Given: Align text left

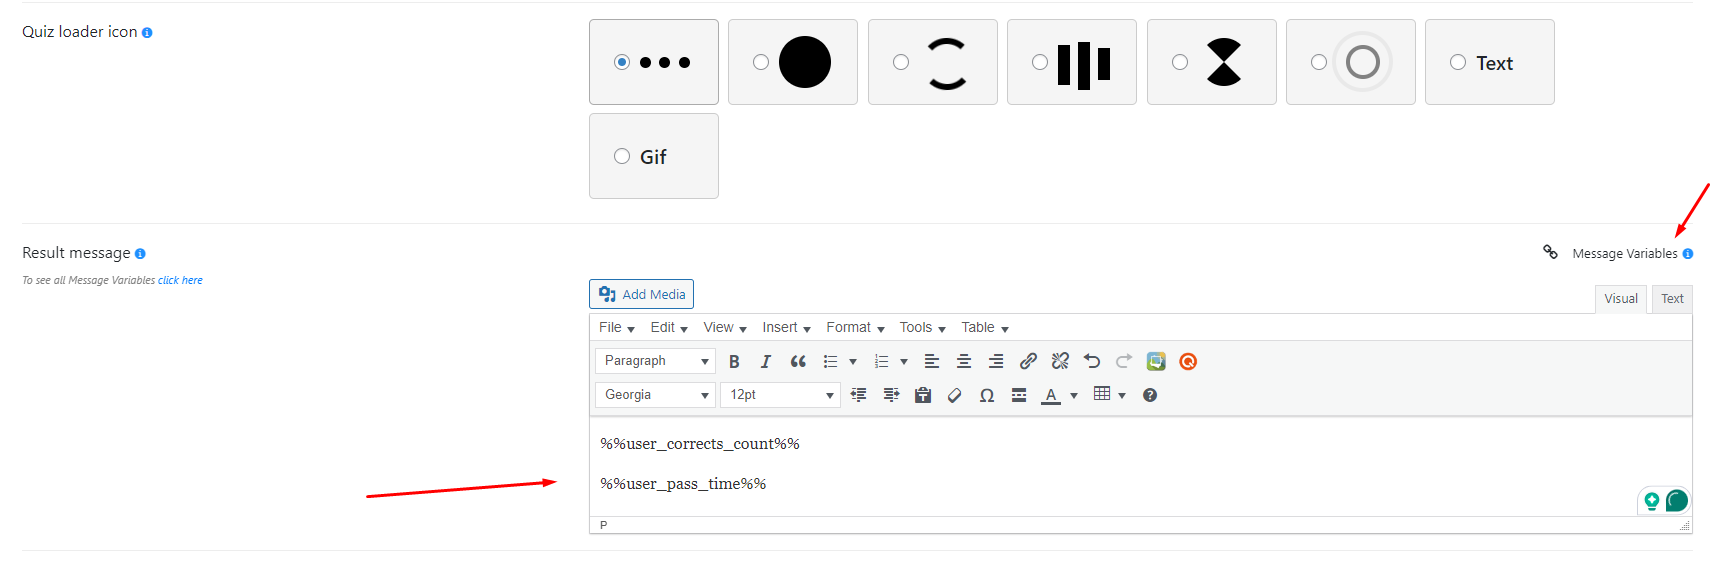Looking at the screenshot, I should point(932,361).
